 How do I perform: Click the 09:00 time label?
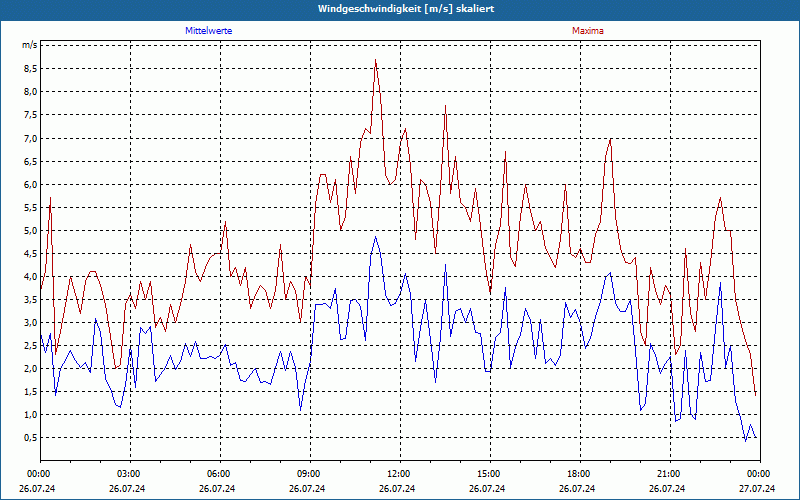[307, 474]
